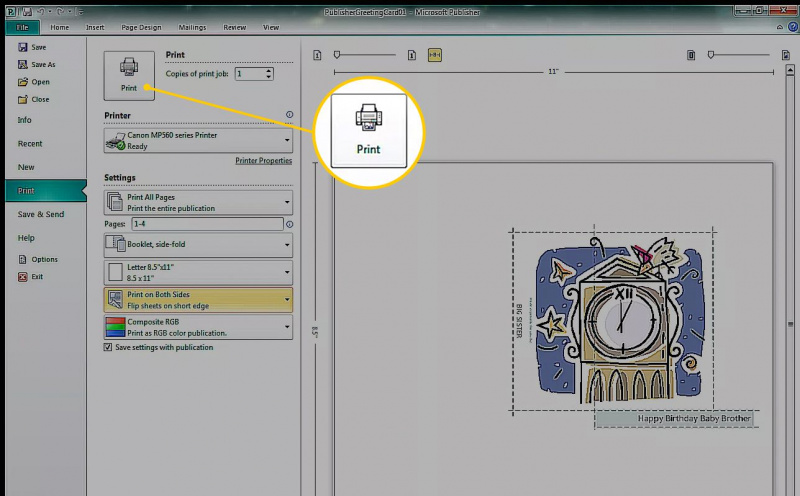This screenshot has width=800, height=496.
Task: Click the Close publication icon
Action: point(22,100)
